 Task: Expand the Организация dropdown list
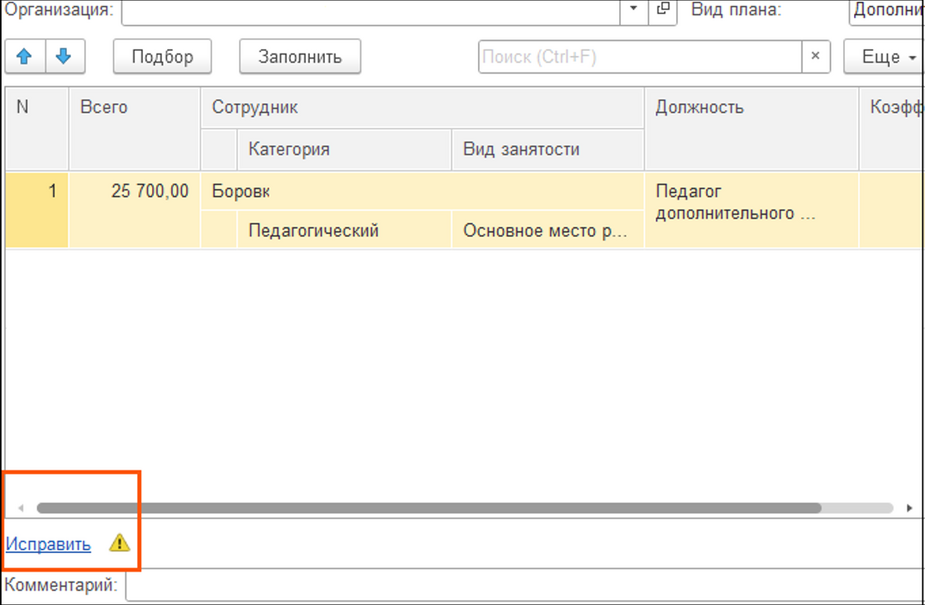point(633,10)
